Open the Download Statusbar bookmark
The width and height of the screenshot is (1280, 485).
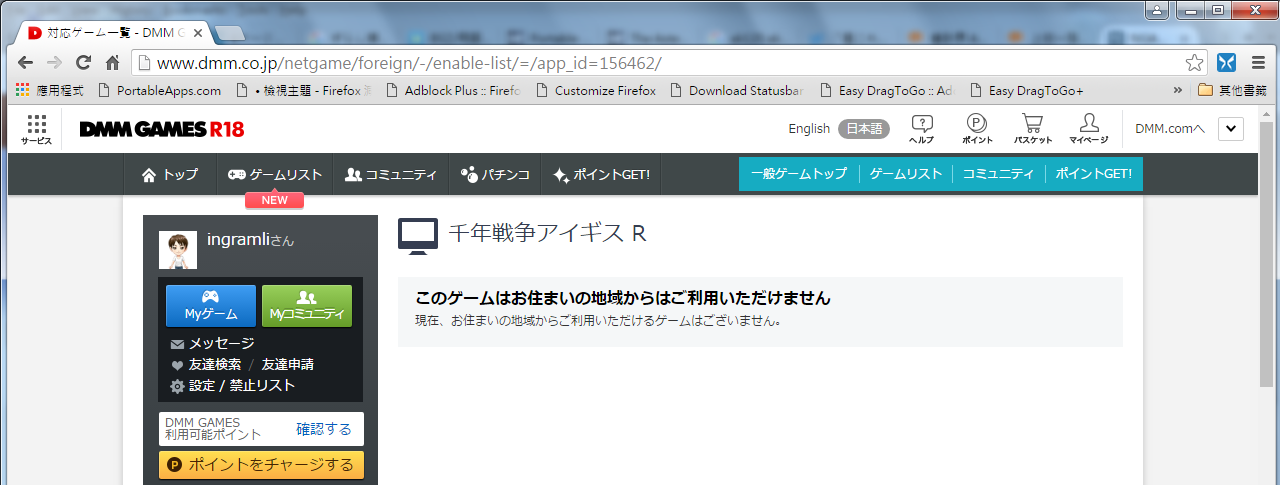737,90
